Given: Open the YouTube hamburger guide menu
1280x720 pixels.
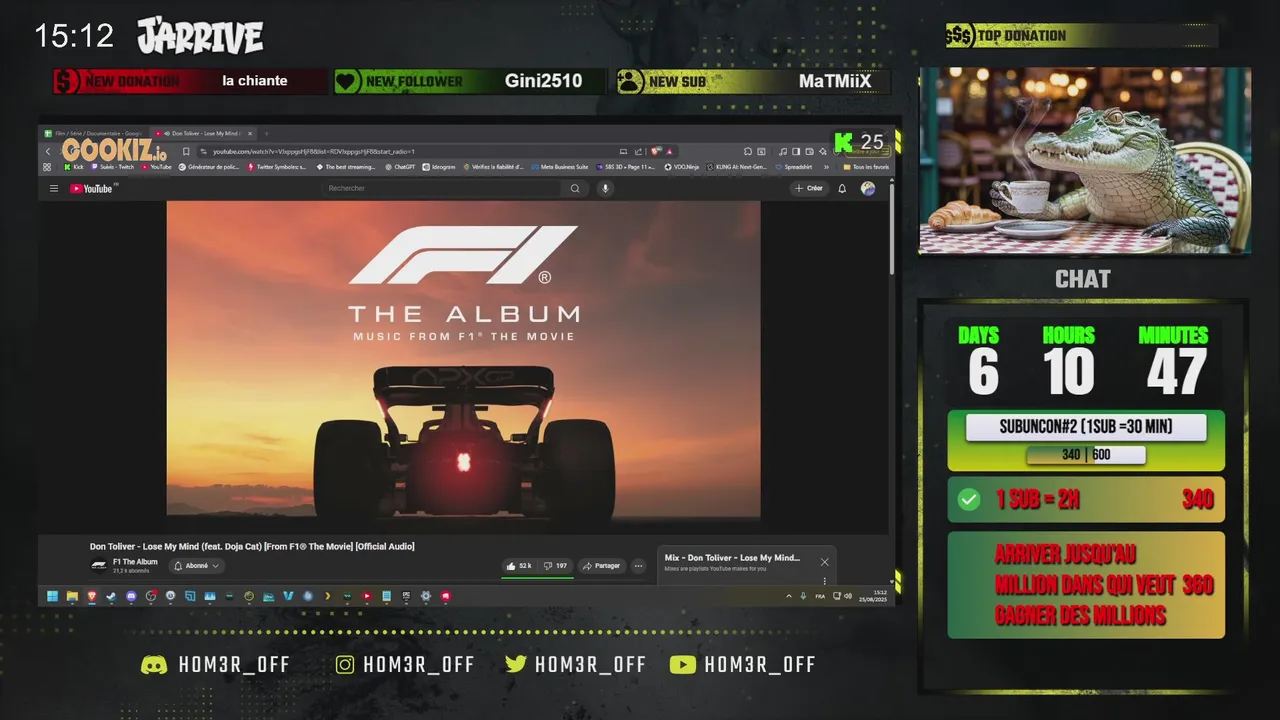Looking at the screenshot, I should 54,188.
